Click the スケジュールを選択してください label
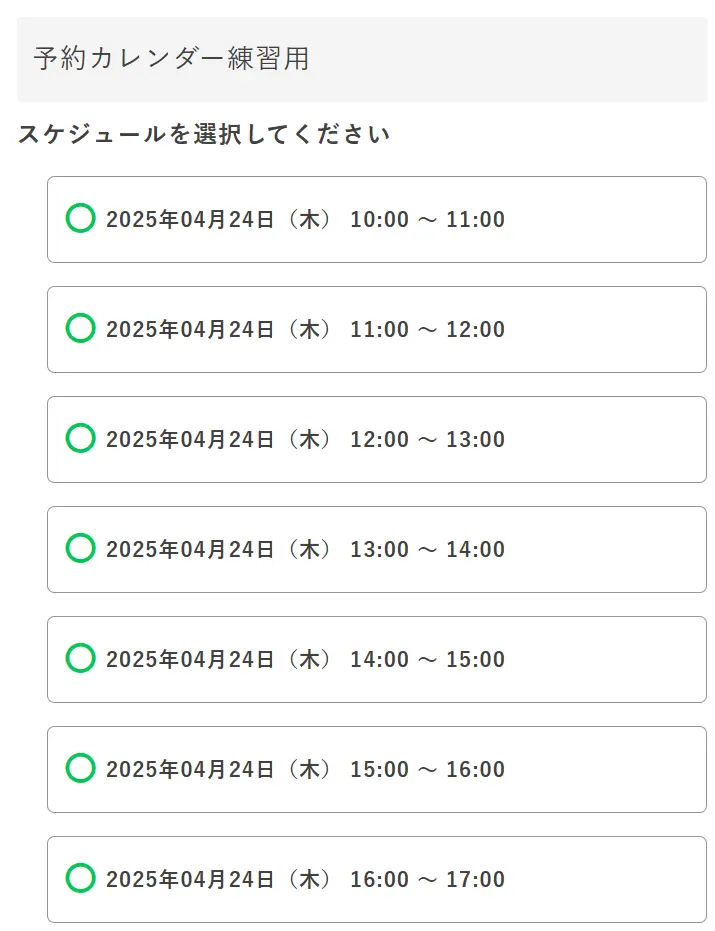Screen dimensions: 715x931 click(x=205, y=132)
